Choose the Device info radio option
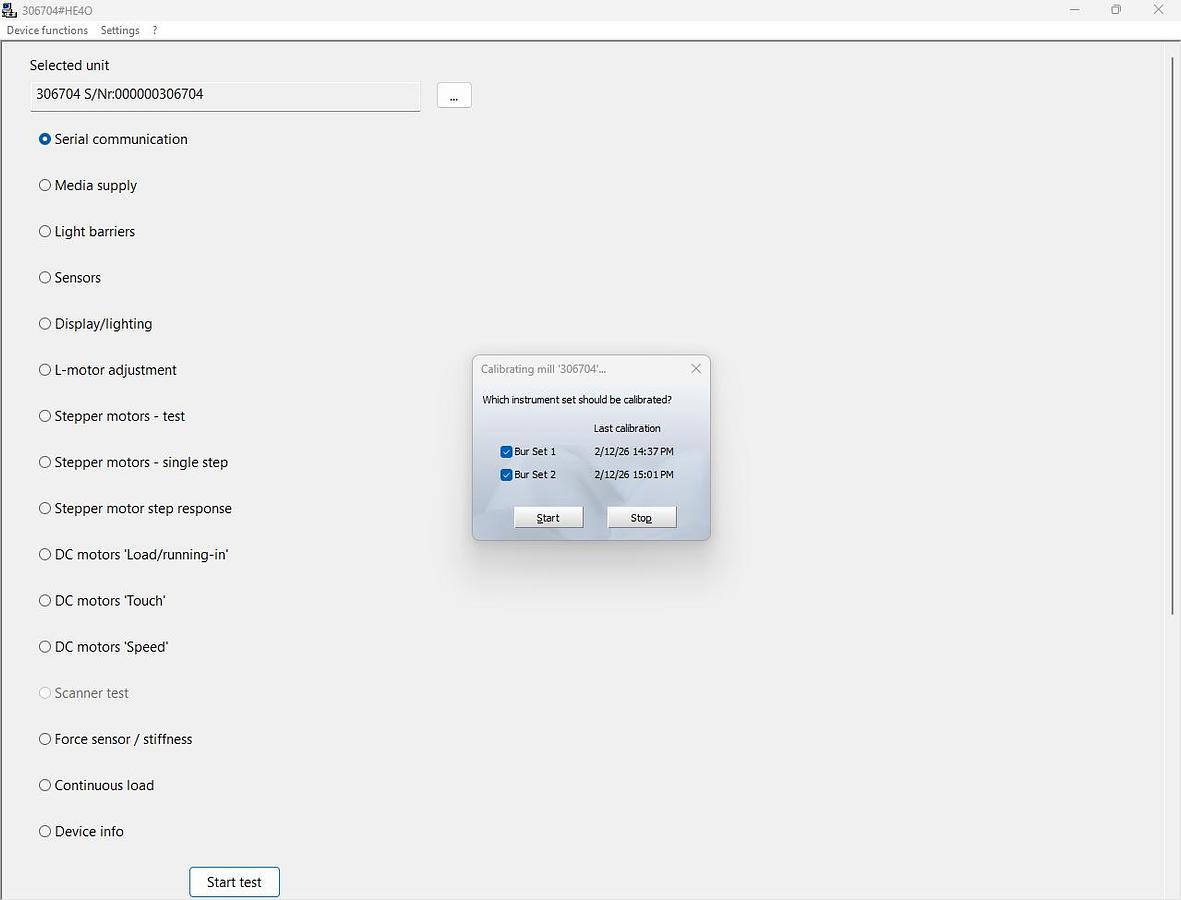1181x900 pixels. click(x=45, y=831)
